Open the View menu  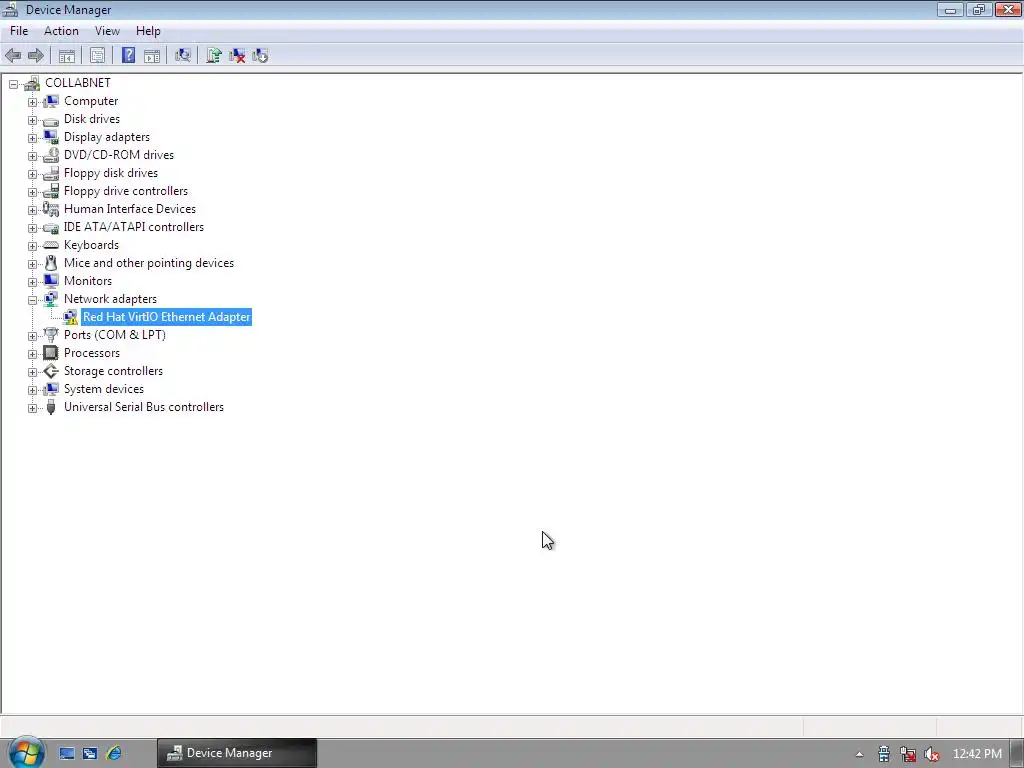[x=107, y=31]
